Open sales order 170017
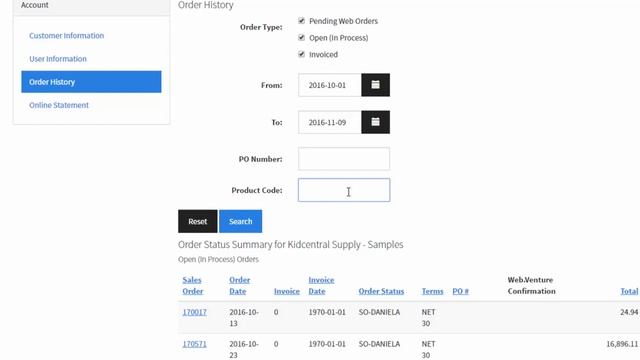 tap(194, 312)
